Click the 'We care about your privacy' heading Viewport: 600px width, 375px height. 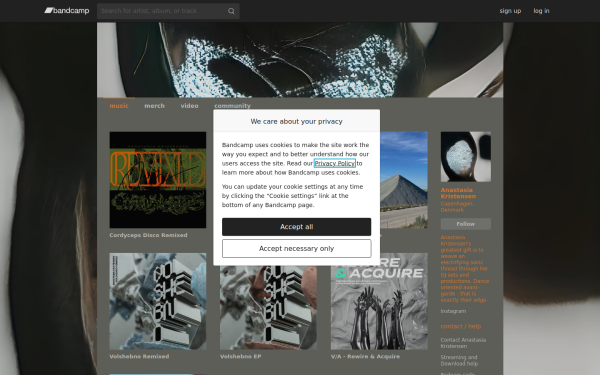coord(297,121)
